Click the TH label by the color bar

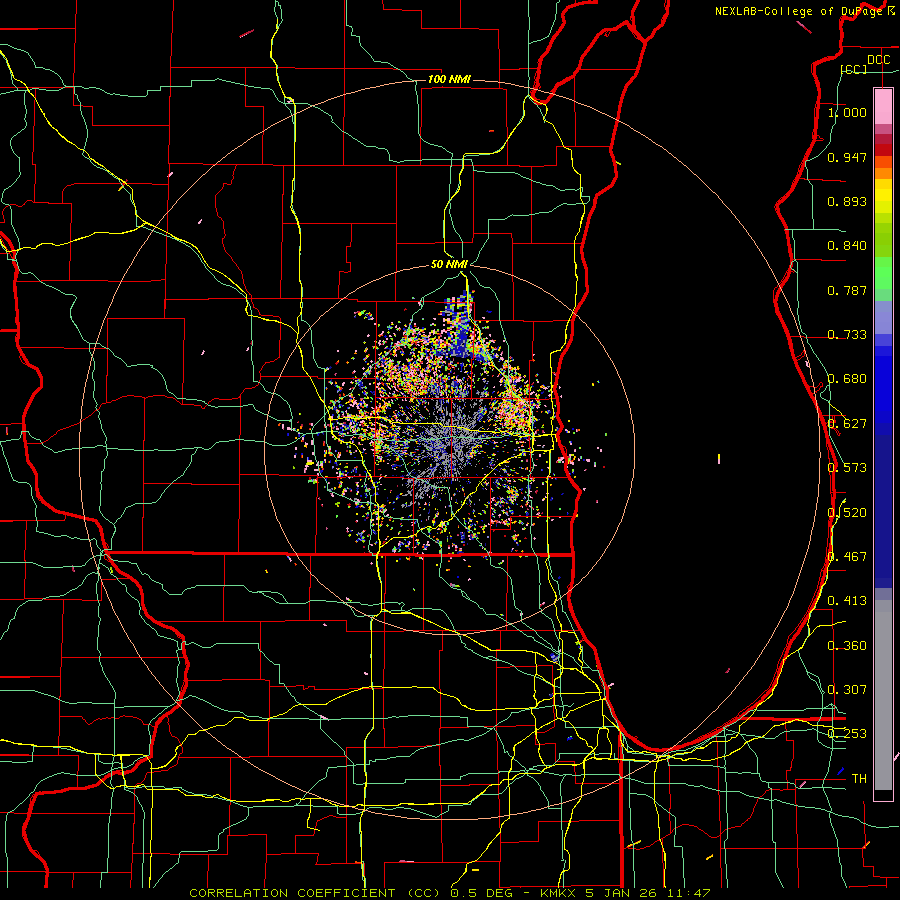(x=859, y=779)
